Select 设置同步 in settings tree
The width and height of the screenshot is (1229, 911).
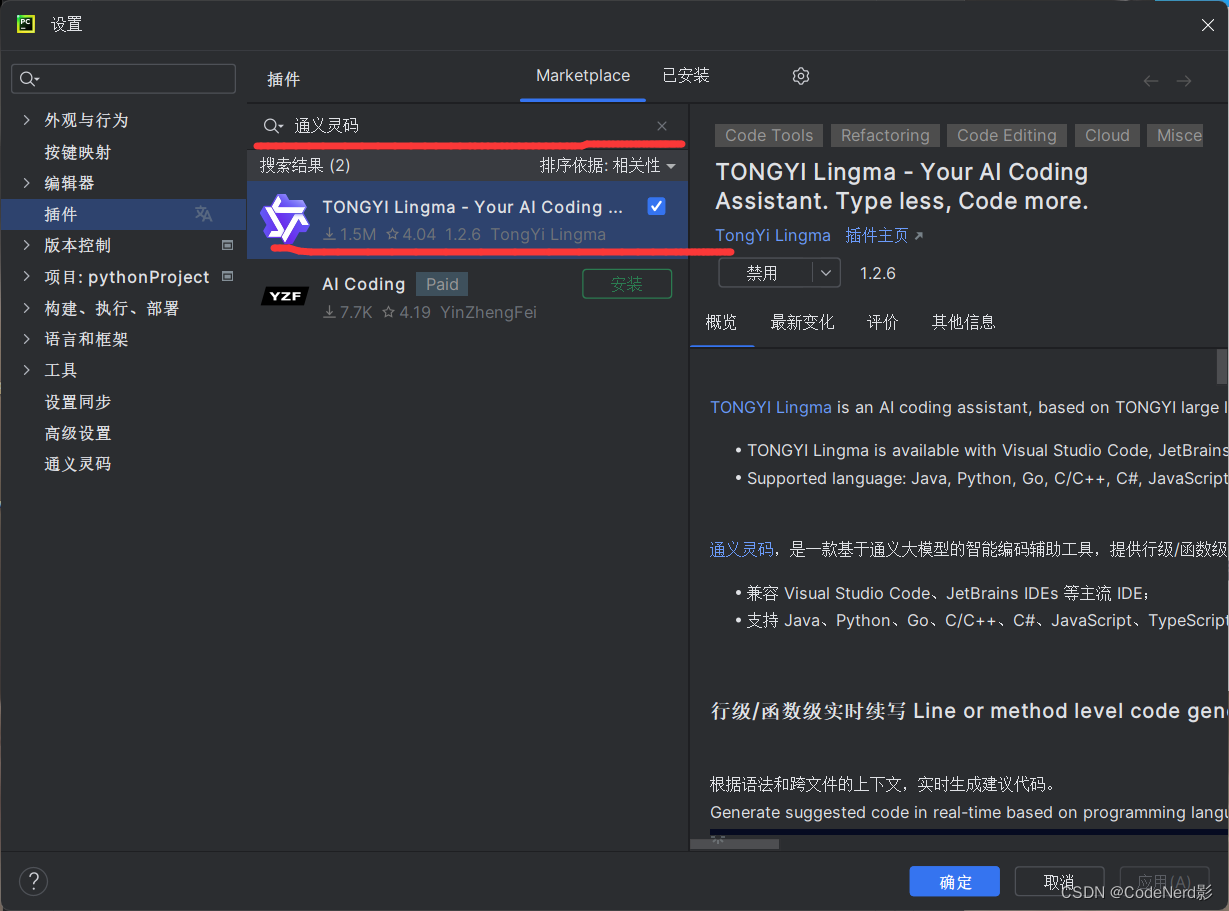point(78,402)
